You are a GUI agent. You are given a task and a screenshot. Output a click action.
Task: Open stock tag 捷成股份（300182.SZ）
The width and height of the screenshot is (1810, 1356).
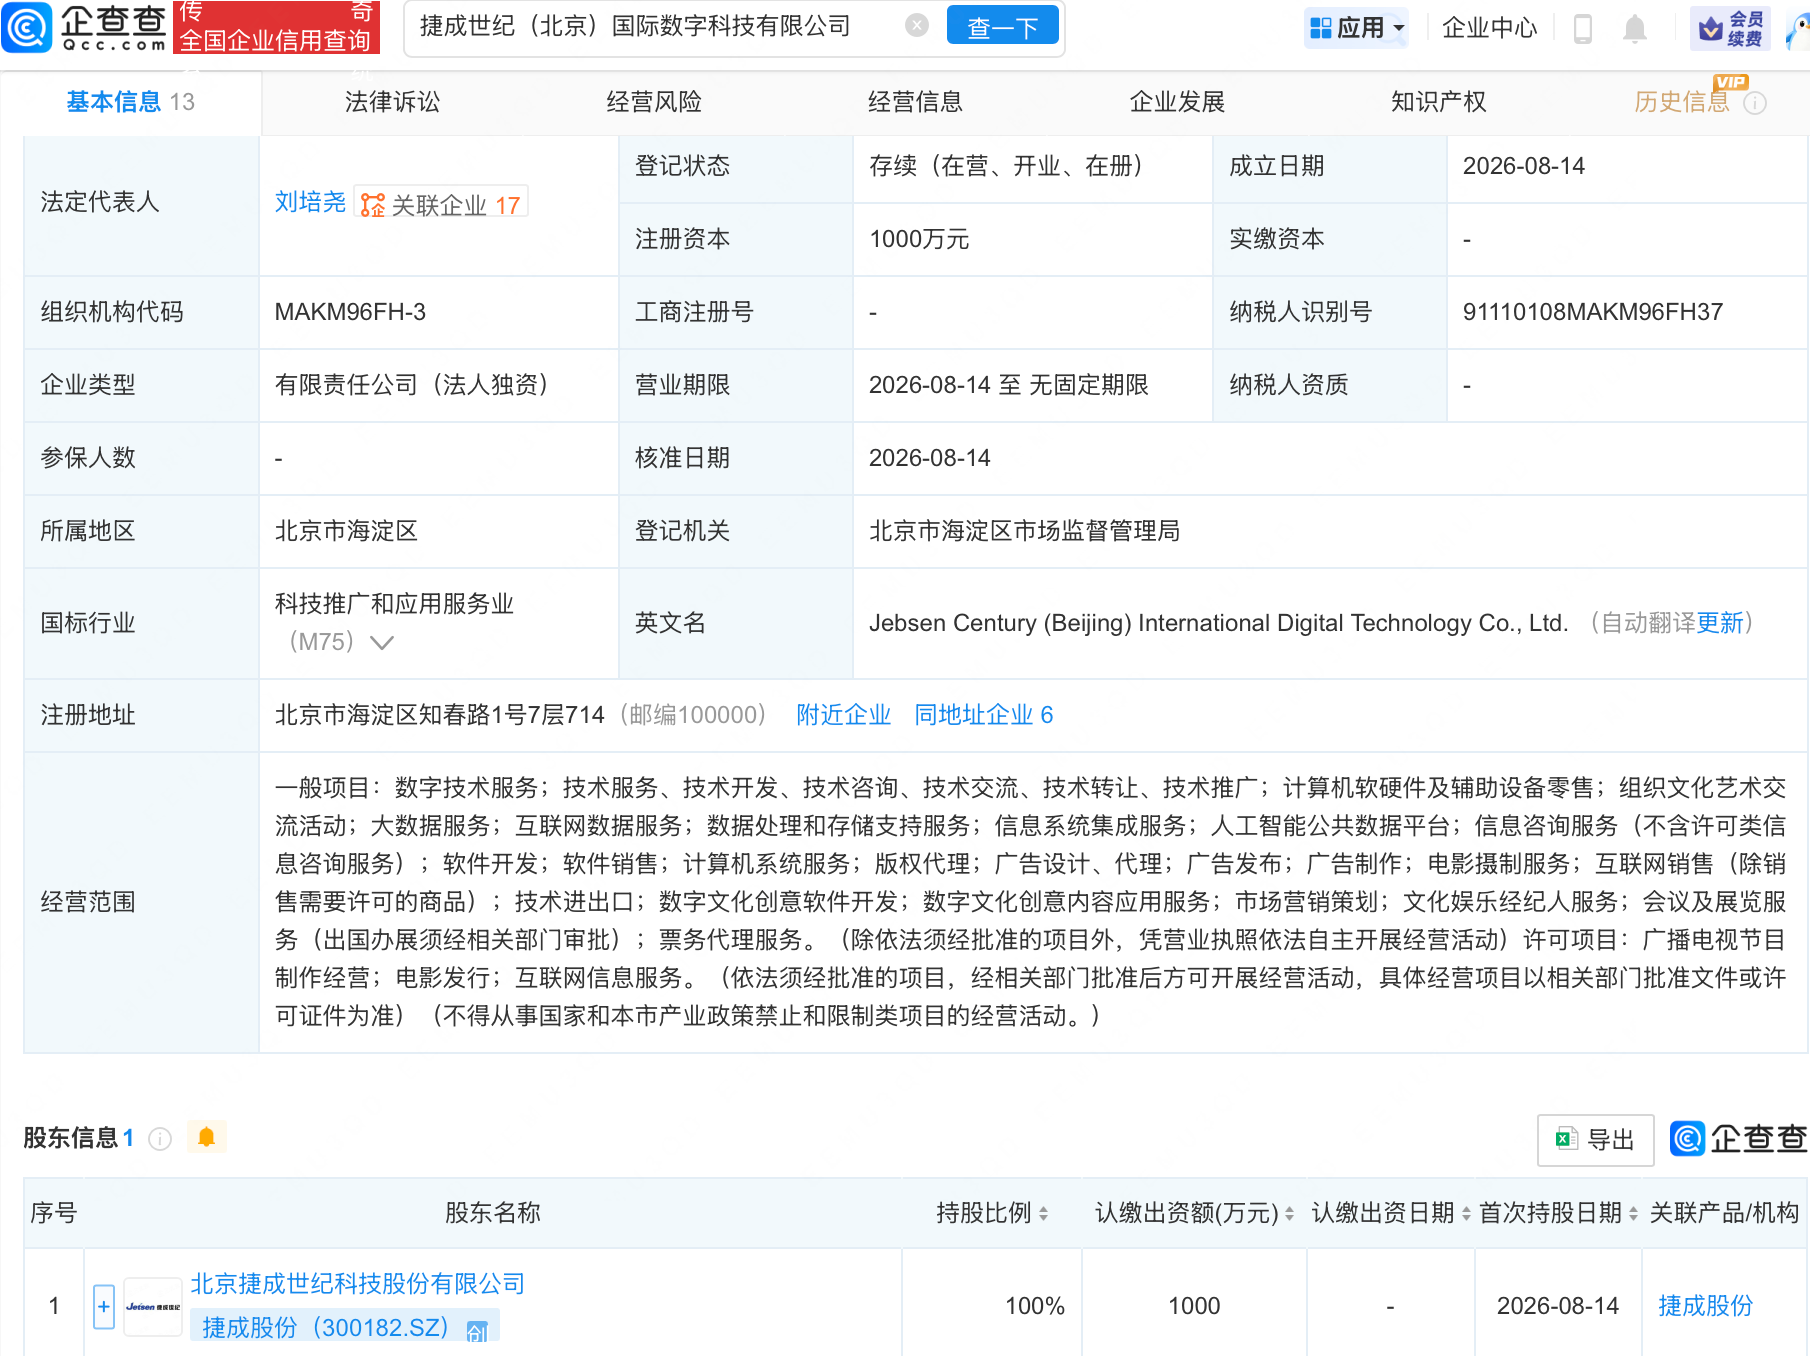point(326,1328)
